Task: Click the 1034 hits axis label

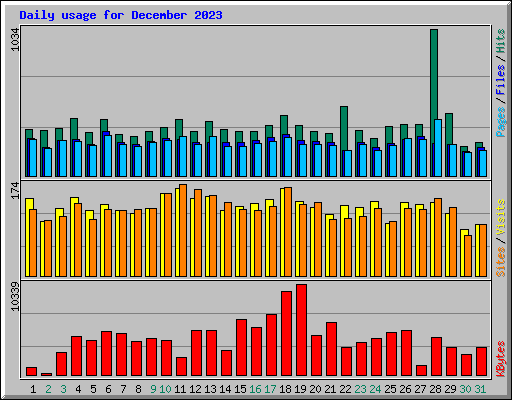Action: 15,40
